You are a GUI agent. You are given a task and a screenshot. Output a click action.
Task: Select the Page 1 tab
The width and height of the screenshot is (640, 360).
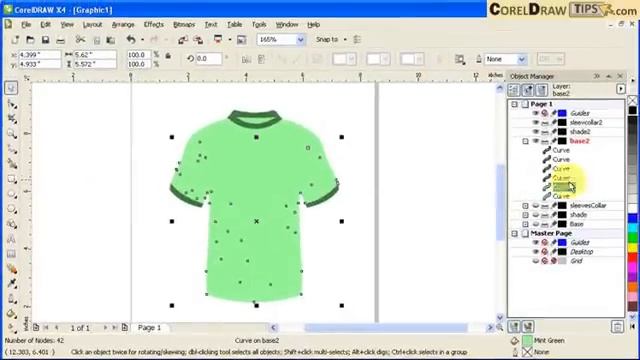[x=149, y=328]
